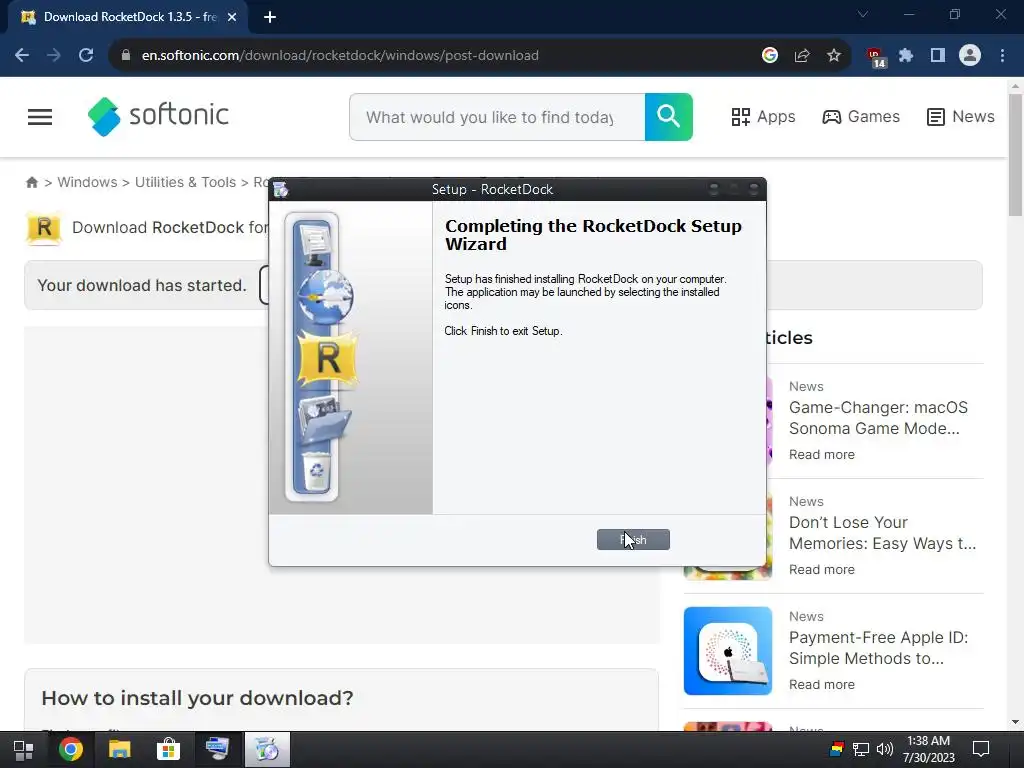
Task: Select the address bar URL
Action: (340, 56)
